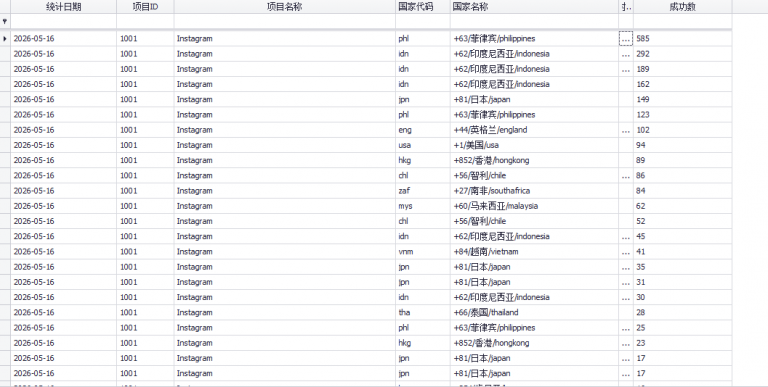Select the country code cell vnm
The width and height of the screenshot is (768, 387).
[x=423, y=252]
